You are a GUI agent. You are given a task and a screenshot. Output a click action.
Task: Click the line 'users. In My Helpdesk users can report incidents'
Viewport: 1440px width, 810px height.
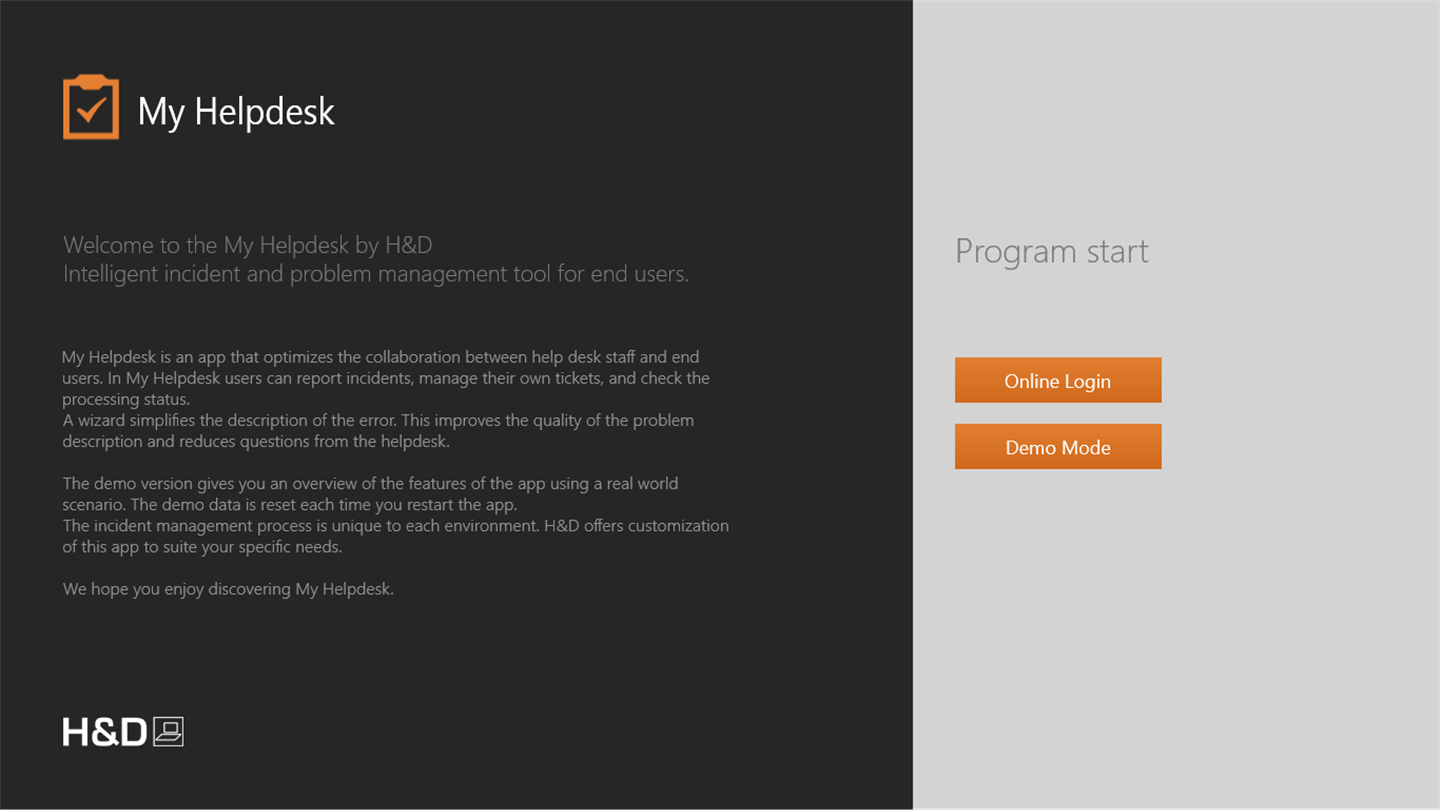click(386, 378)
